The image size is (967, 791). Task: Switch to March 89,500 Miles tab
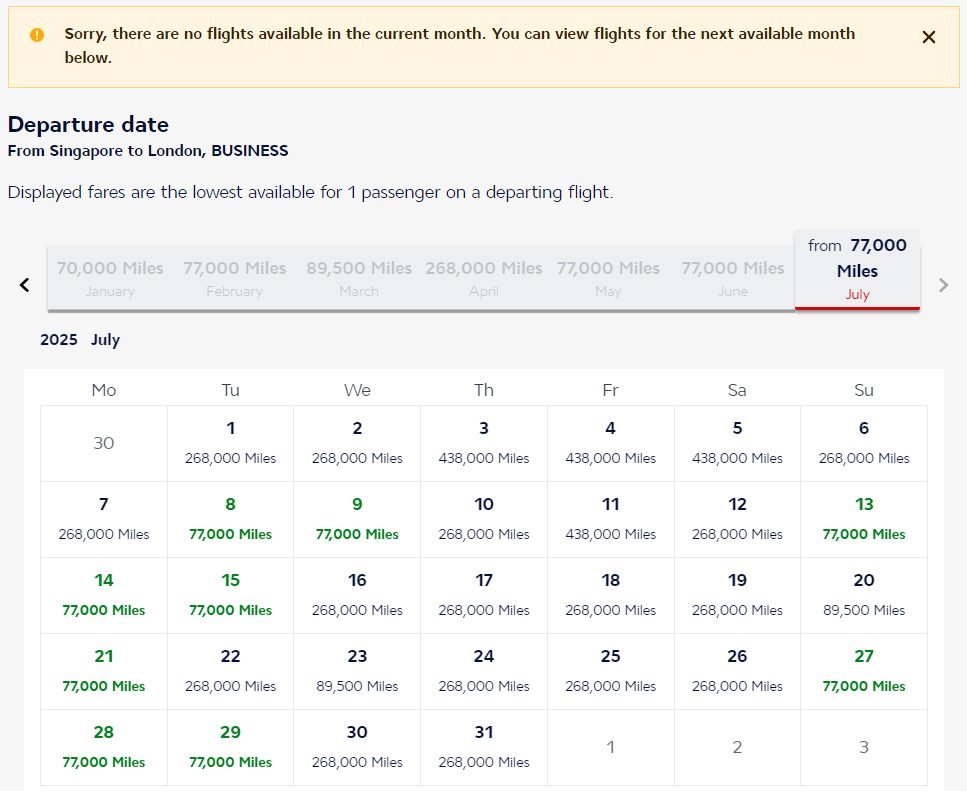(359, 279)
